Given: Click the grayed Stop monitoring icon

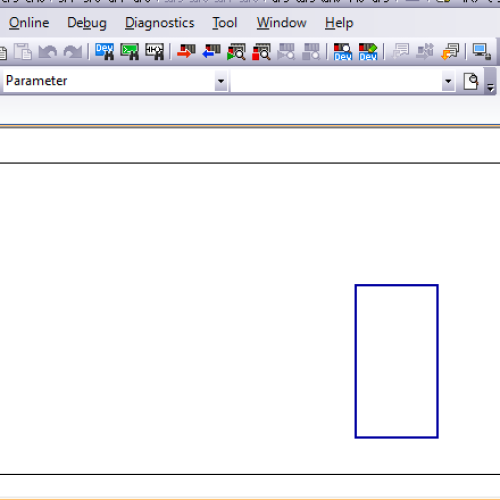Looking at the screenshot, I should pos(311,52).
